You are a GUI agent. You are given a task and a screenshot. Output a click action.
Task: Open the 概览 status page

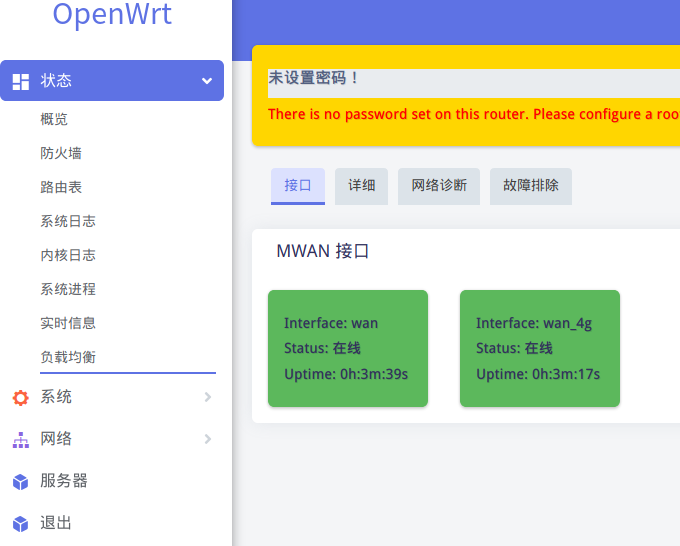click(x=54, y=119)
